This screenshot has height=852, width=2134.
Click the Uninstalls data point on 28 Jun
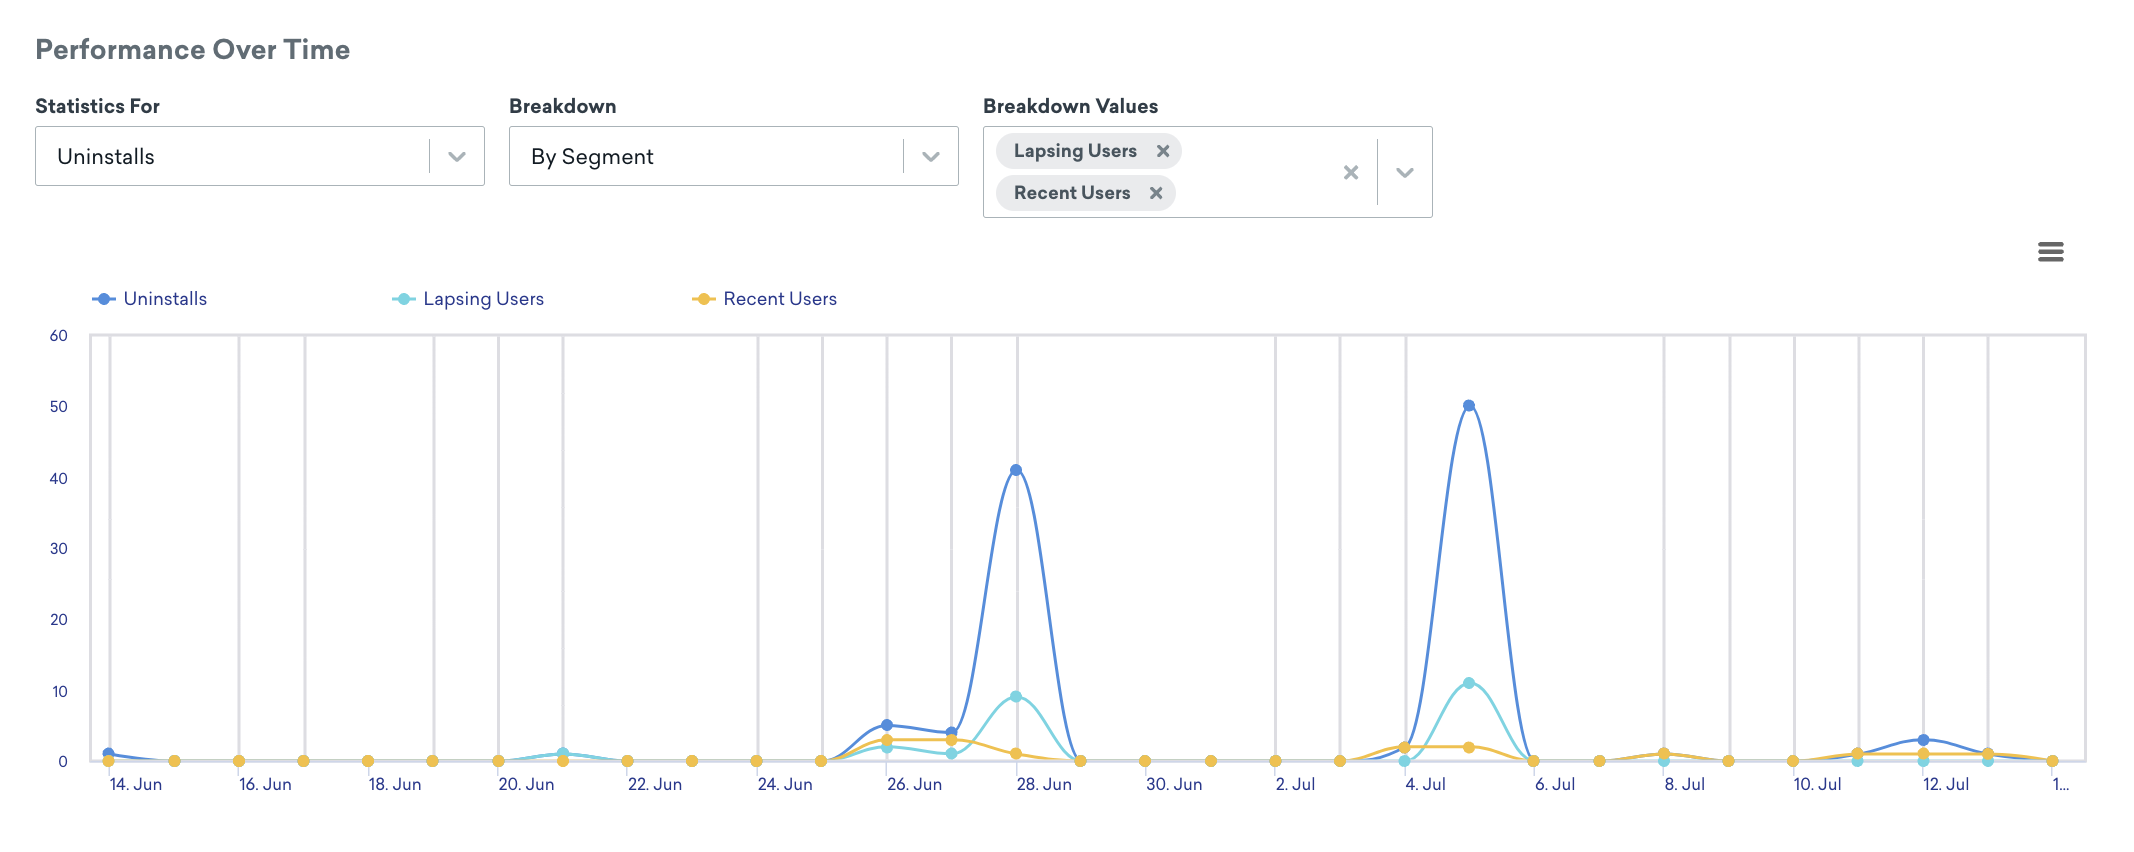point(1016,470)
